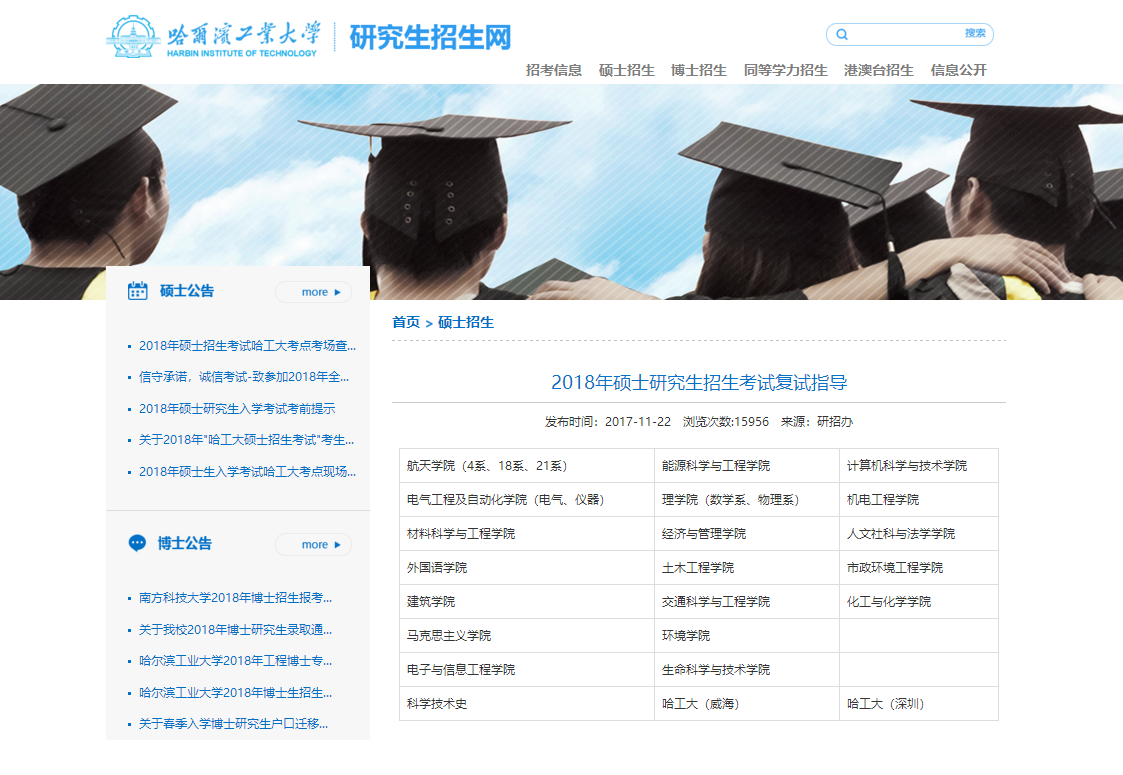Open the 港澳台招生 menu
The height and width of the screenshot is (775, 1123).
(879, 70)
